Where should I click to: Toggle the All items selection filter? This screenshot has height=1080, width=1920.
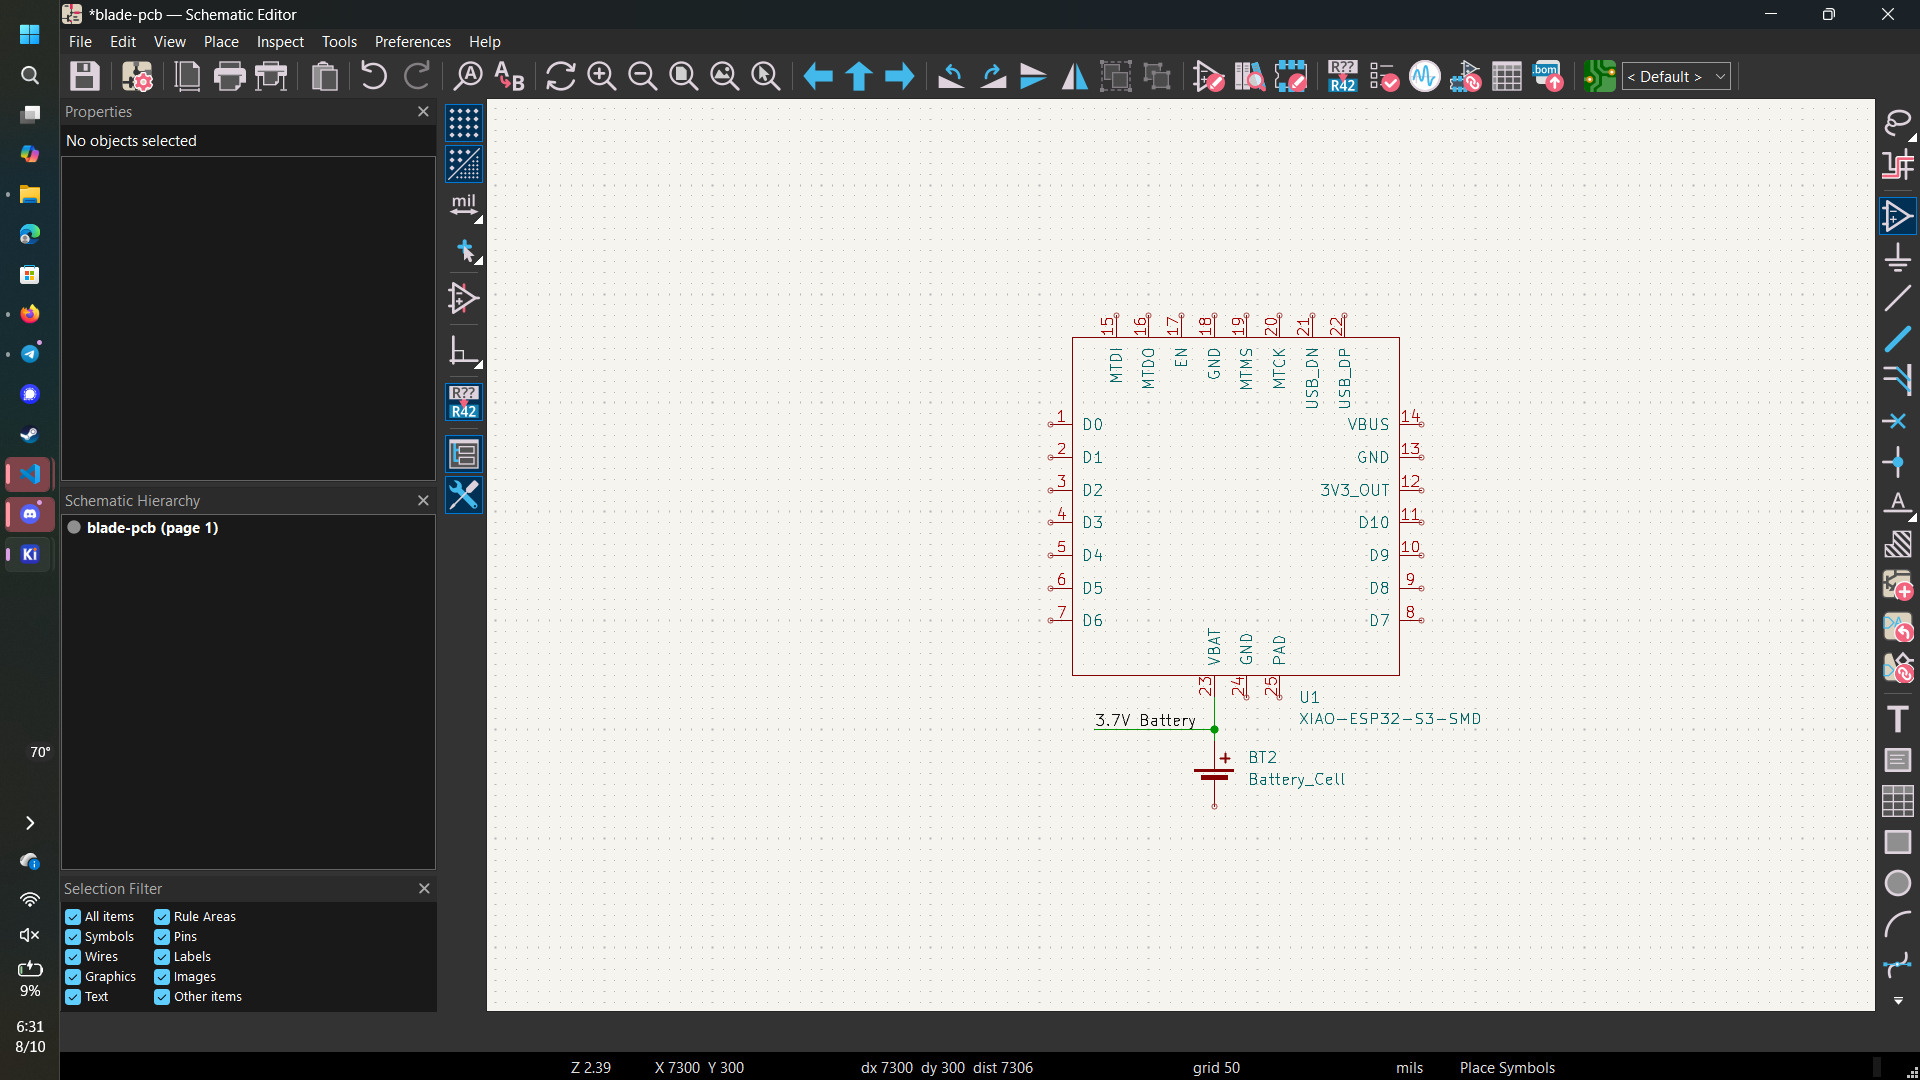(73, 917)
